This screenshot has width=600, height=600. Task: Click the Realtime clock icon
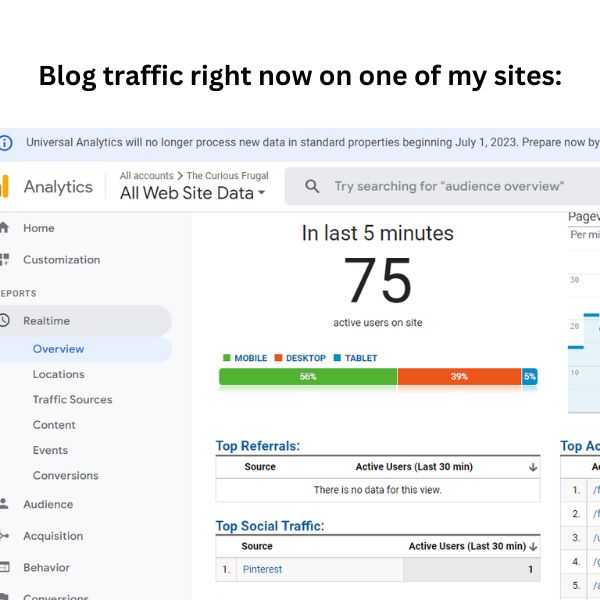pos(4,320)
